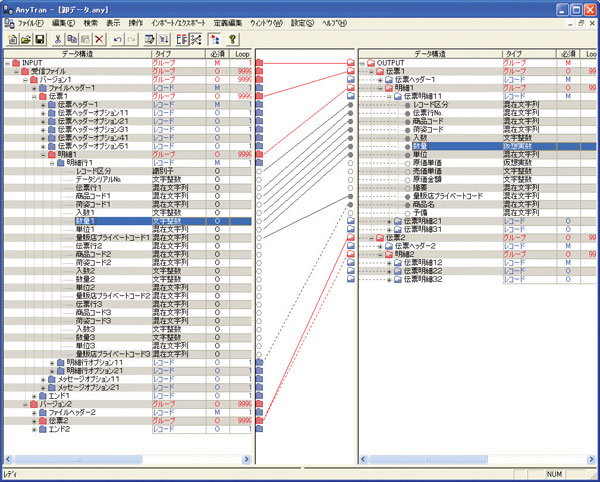Viewport: 600px width, 482px height.
Task: Select the 商品コード1 row
Action: (x=127, y=196)
